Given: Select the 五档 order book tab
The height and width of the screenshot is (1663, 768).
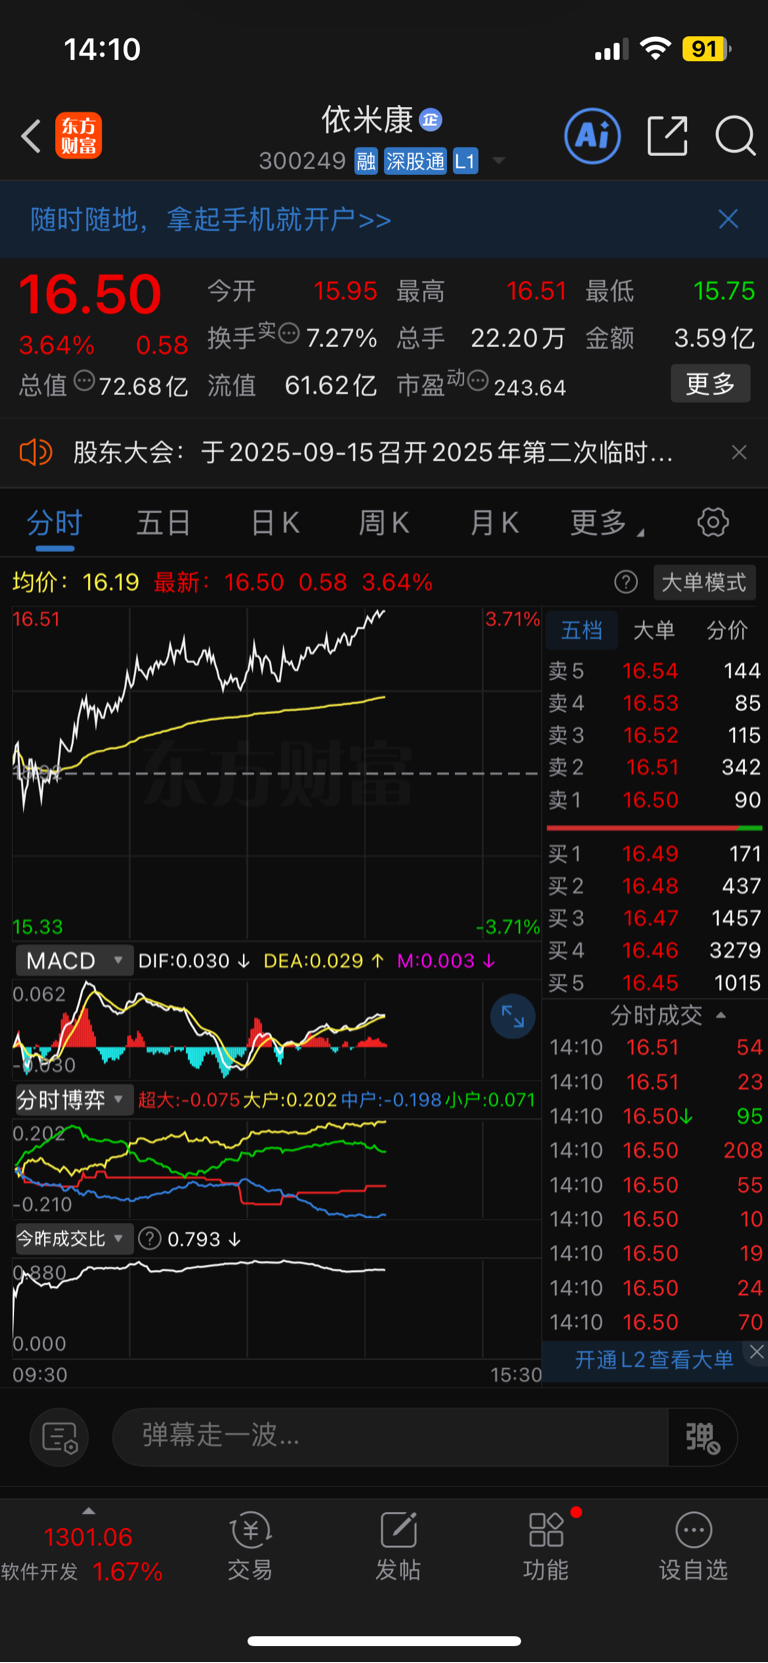Looking at the screenshot, I should click(582, 630).
